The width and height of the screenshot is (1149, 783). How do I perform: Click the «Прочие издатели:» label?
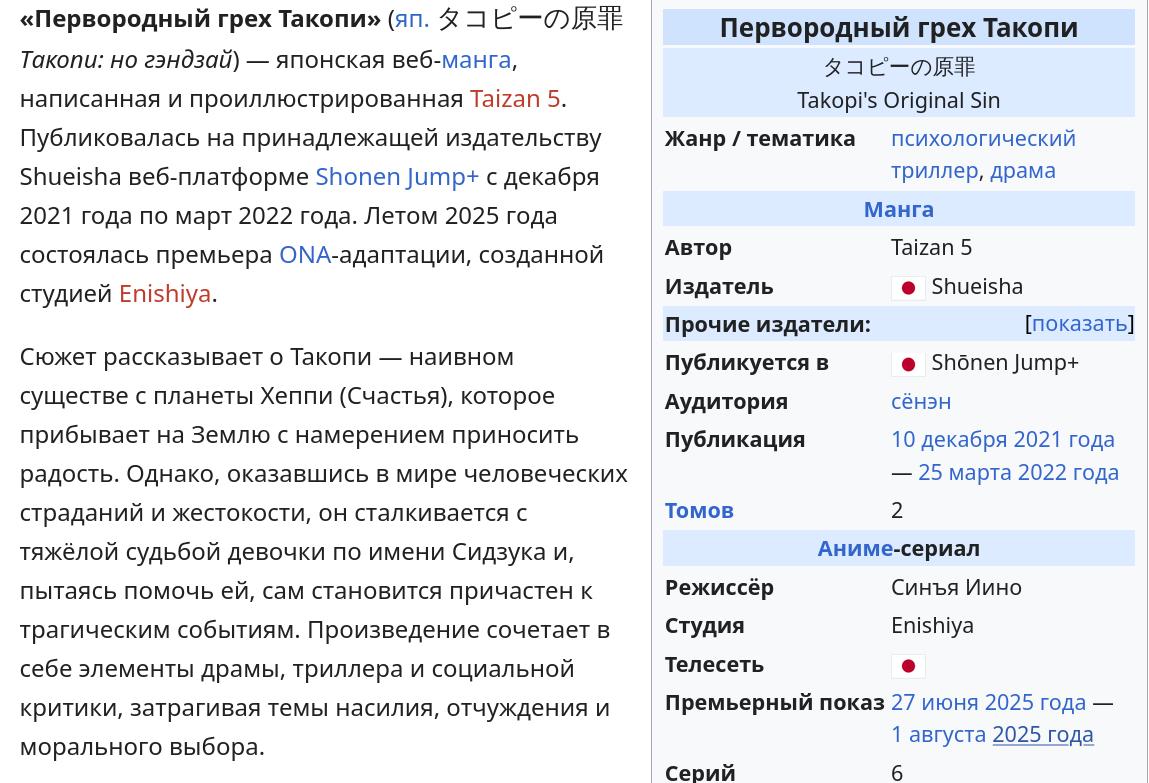point(767,324)
